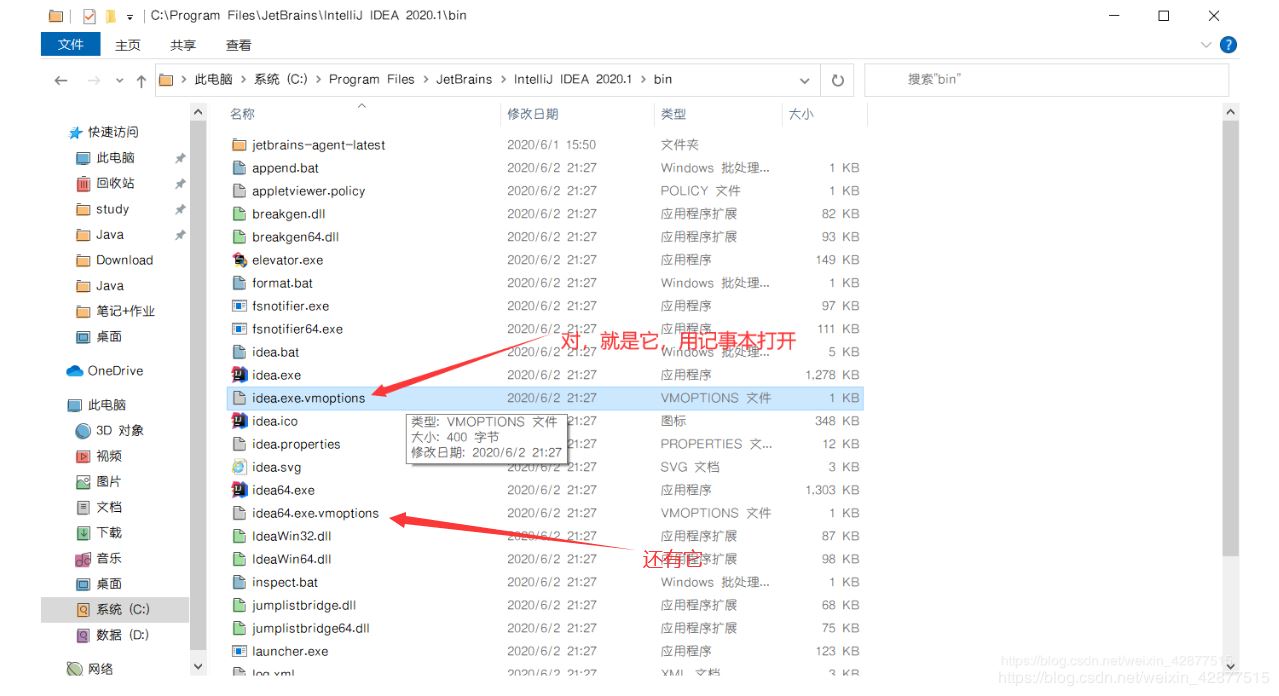Click the jumplistbridge.dll file name
The height and width of the screenshot is (696, 1279).
(x=304, y=605)
